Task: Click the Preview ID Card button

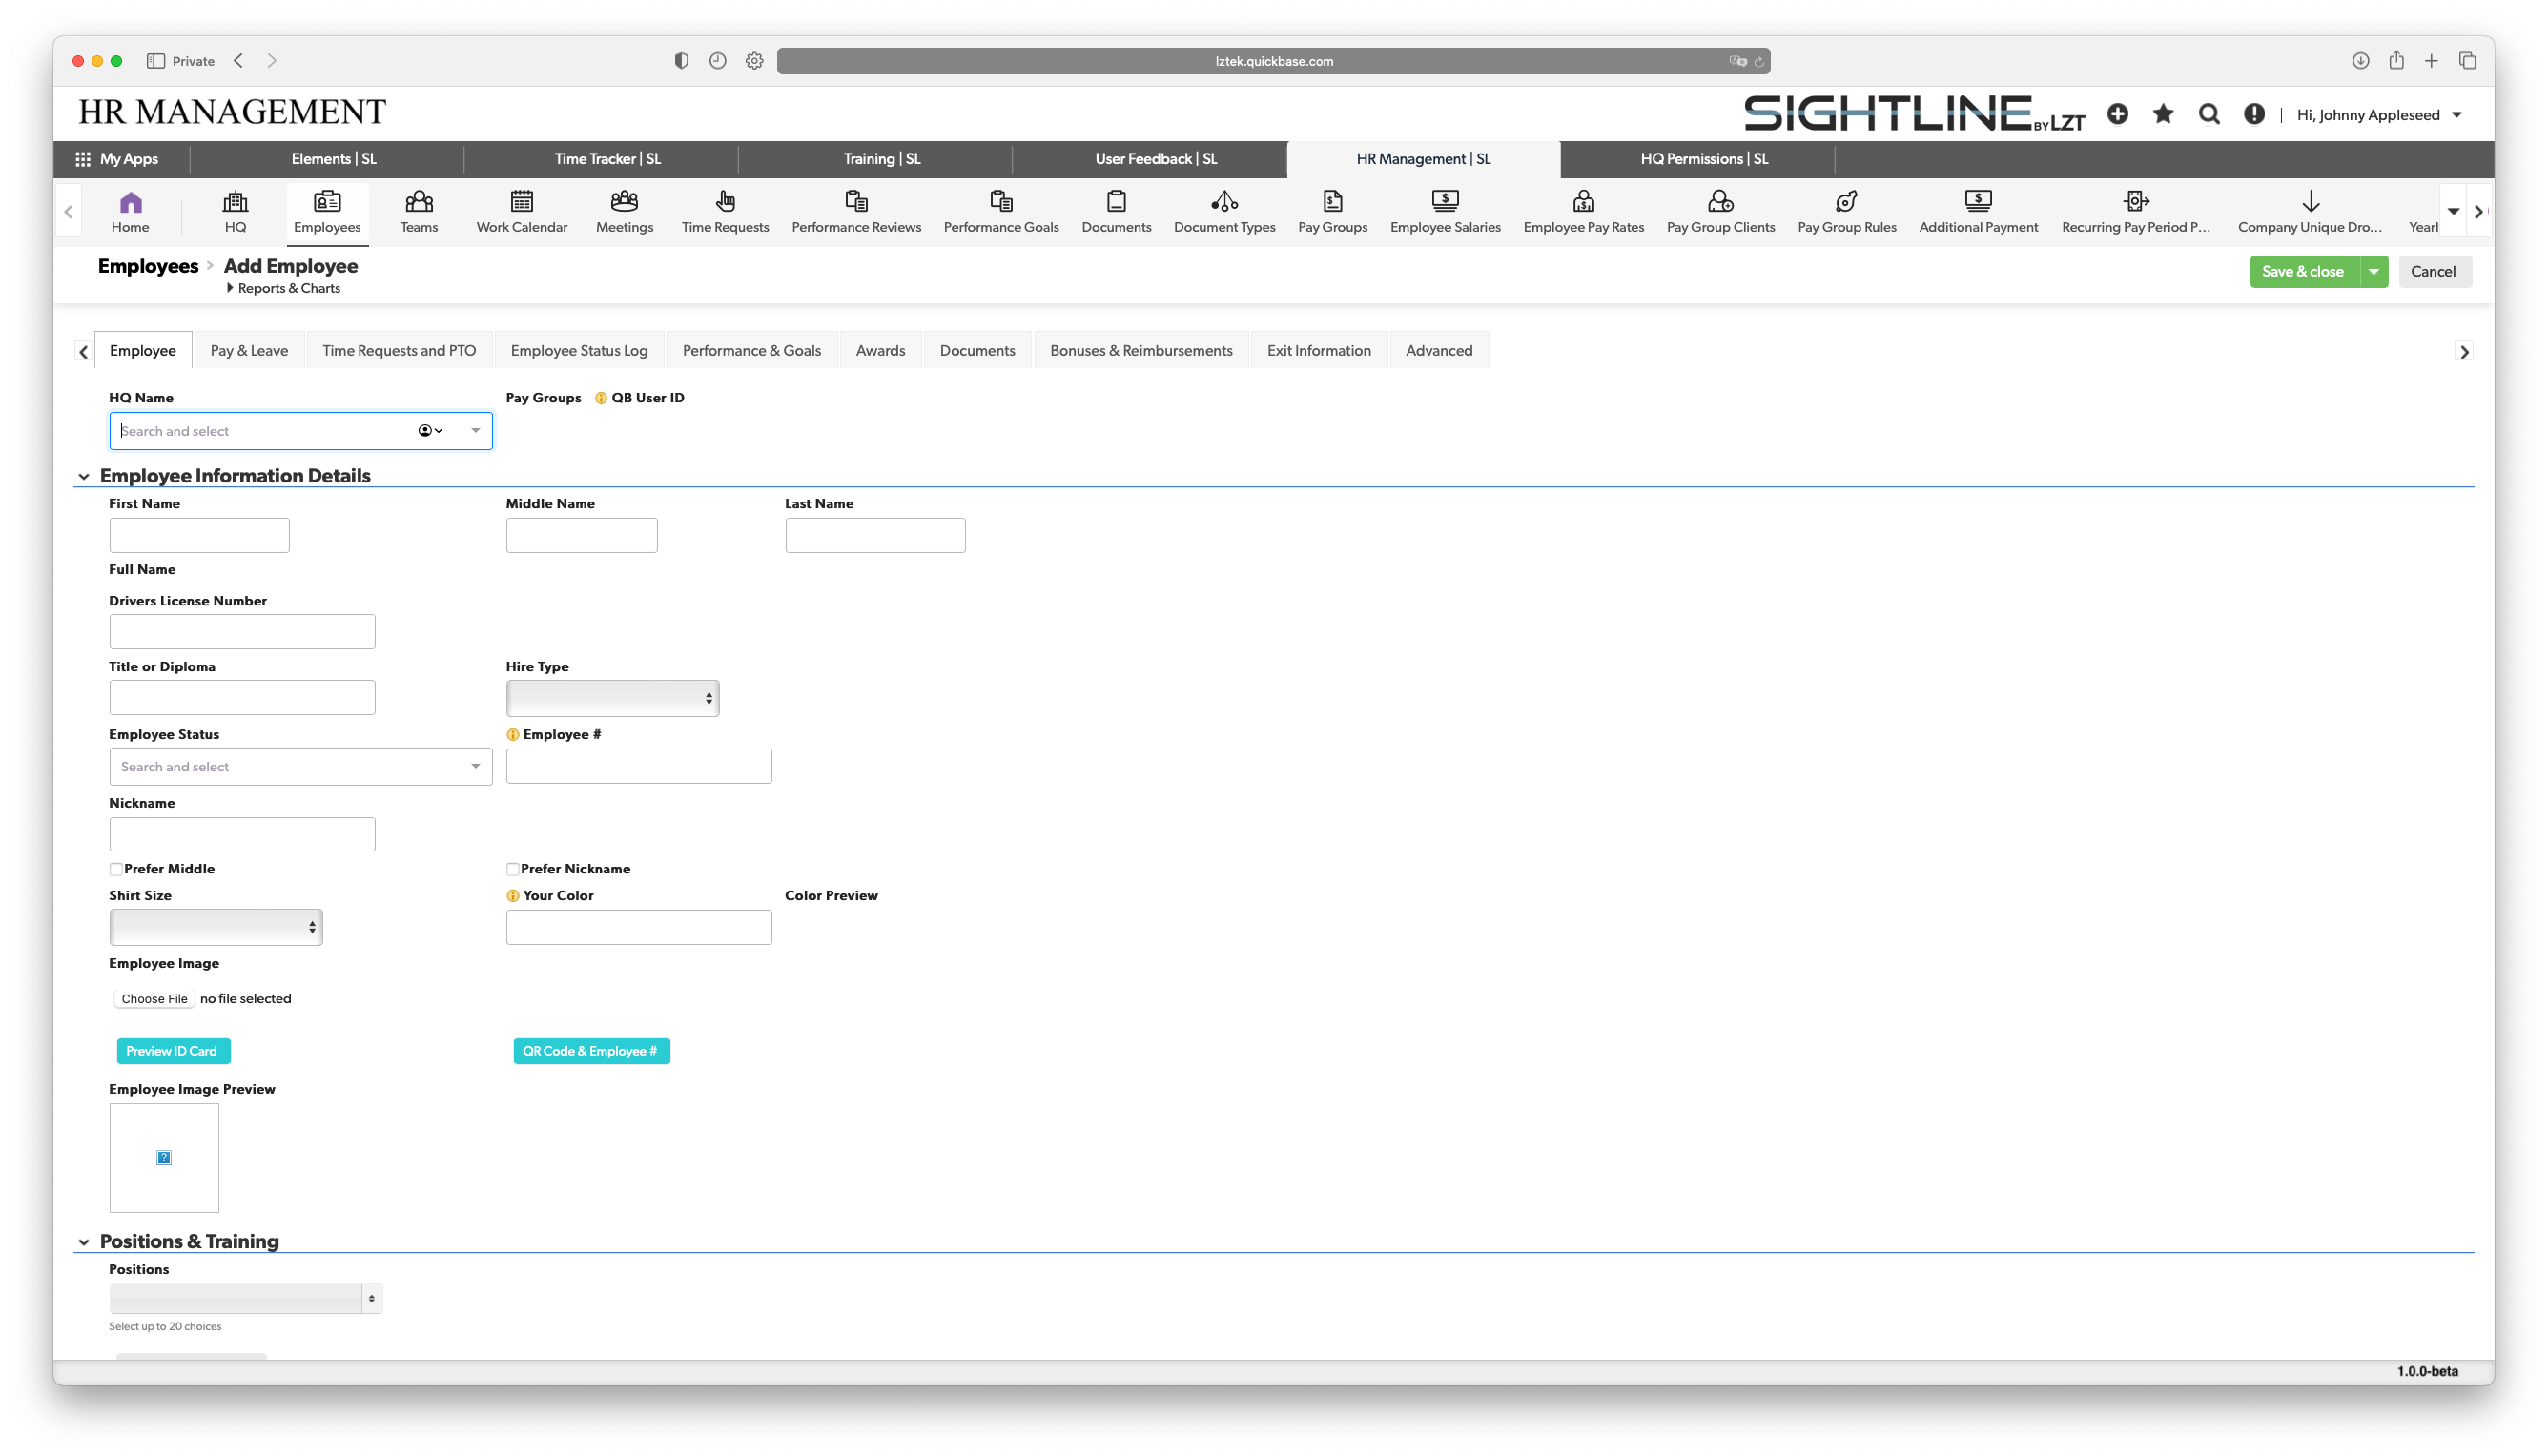Action: click(172, 1051)
